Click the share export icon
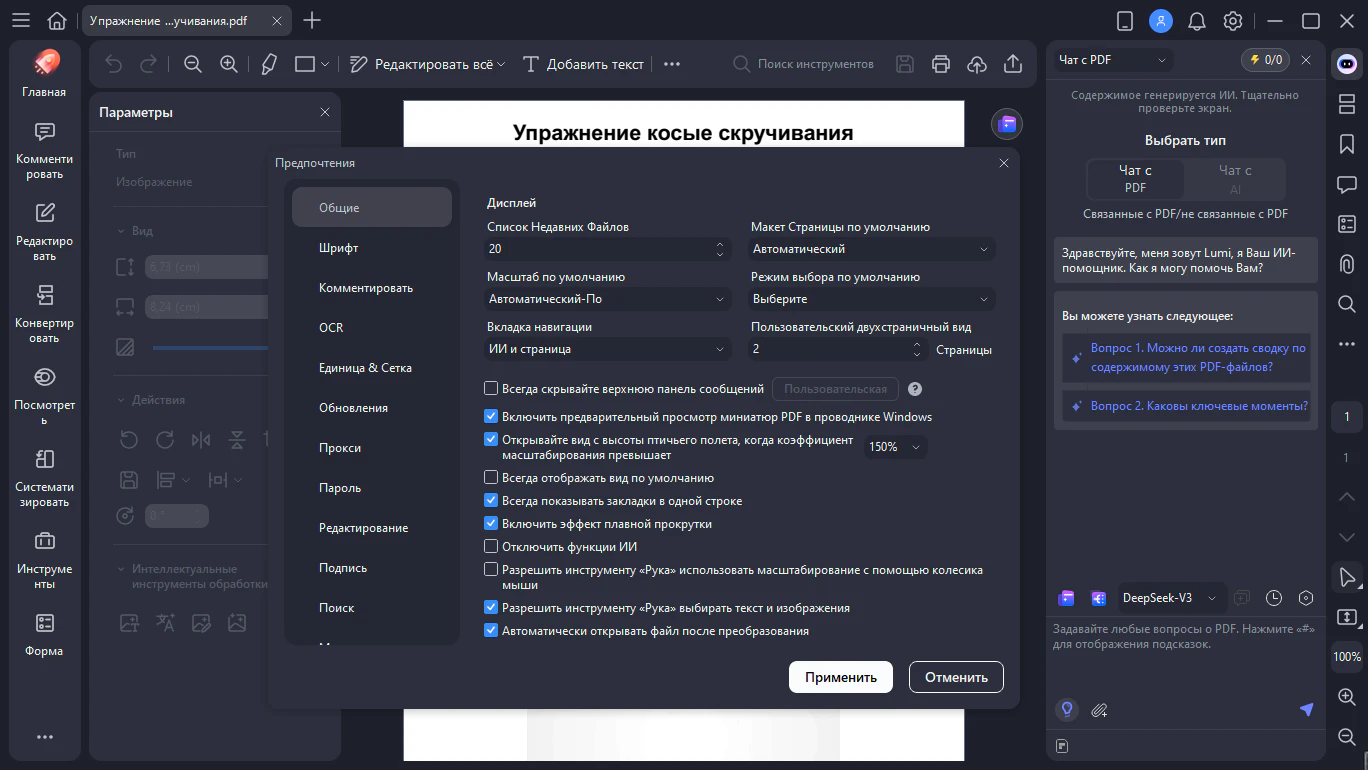This screenshot has width=1368, height=770. click(1013, 64)
